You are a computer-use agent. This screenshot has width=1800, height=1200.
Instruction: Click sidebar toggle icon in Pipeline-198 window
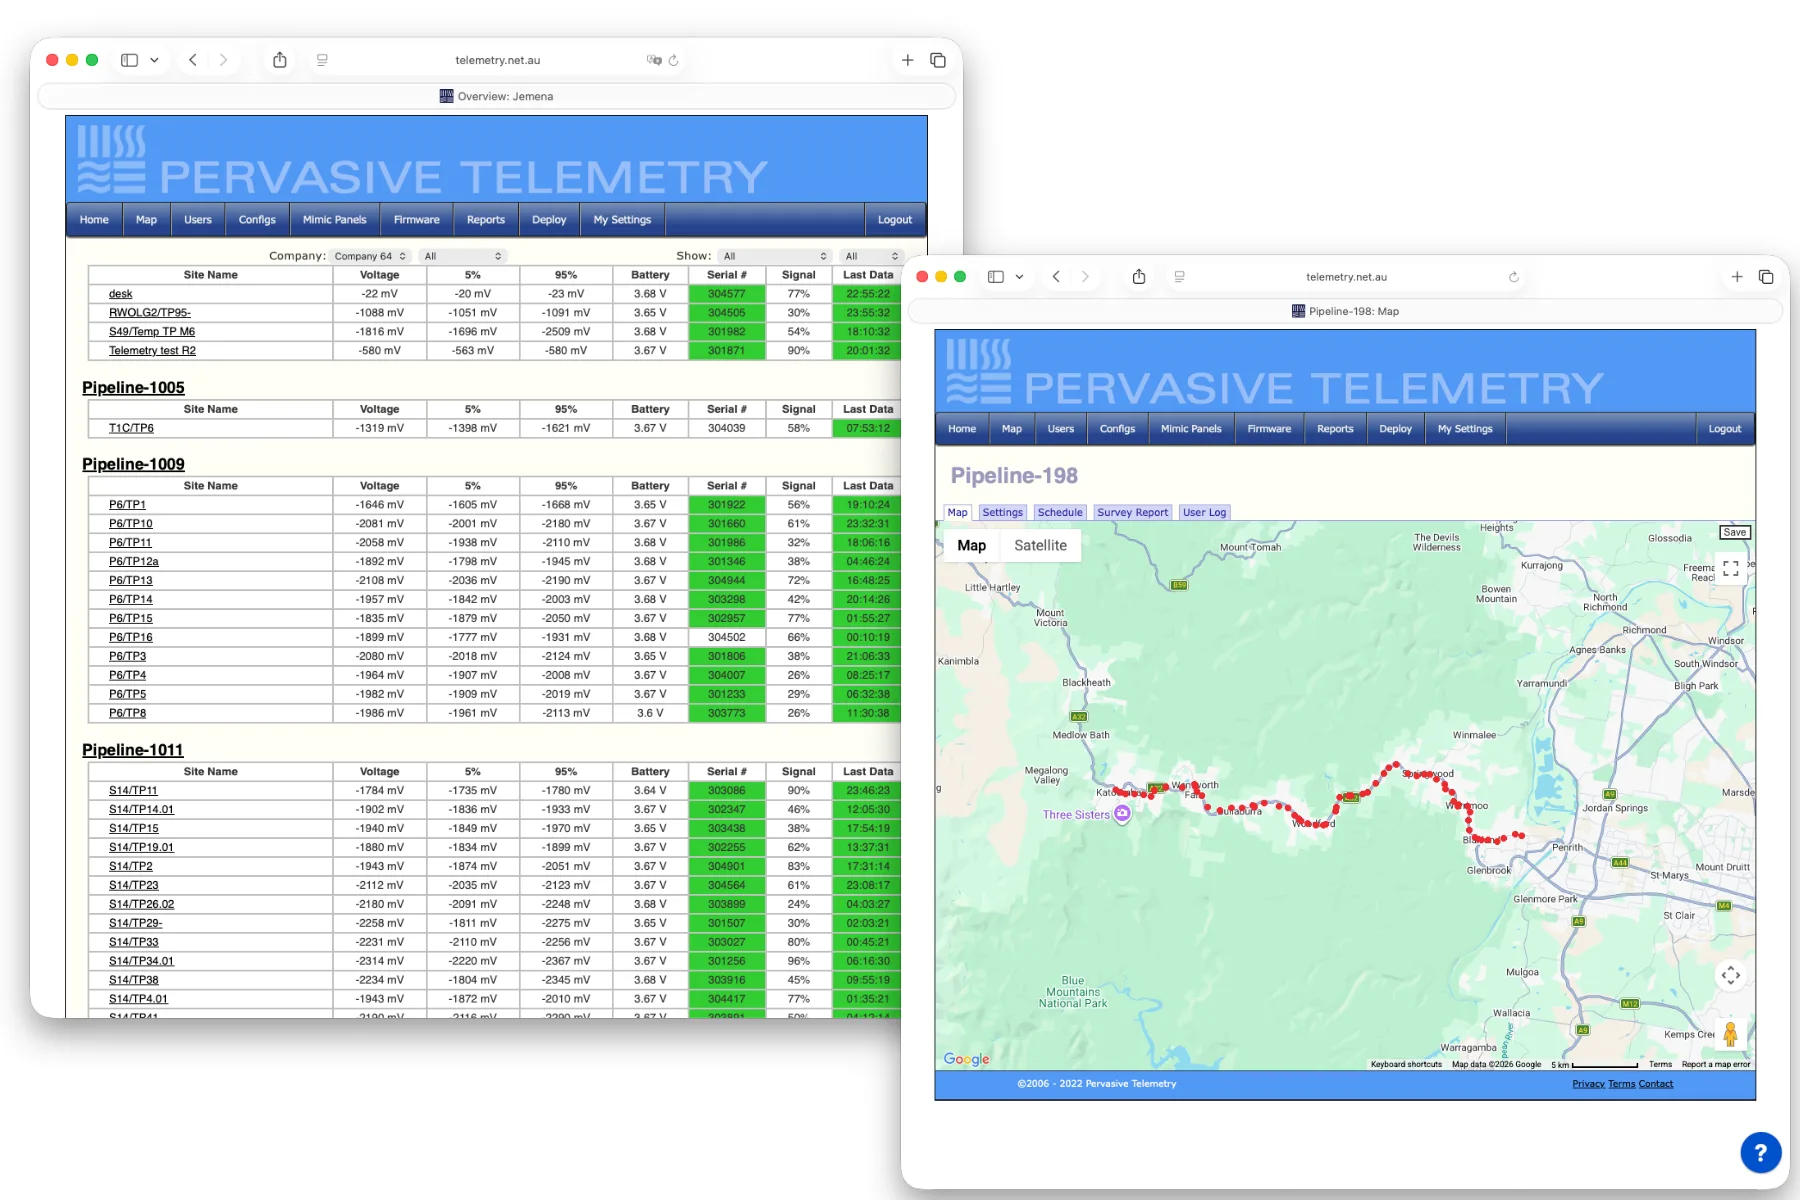click(996, 277)
